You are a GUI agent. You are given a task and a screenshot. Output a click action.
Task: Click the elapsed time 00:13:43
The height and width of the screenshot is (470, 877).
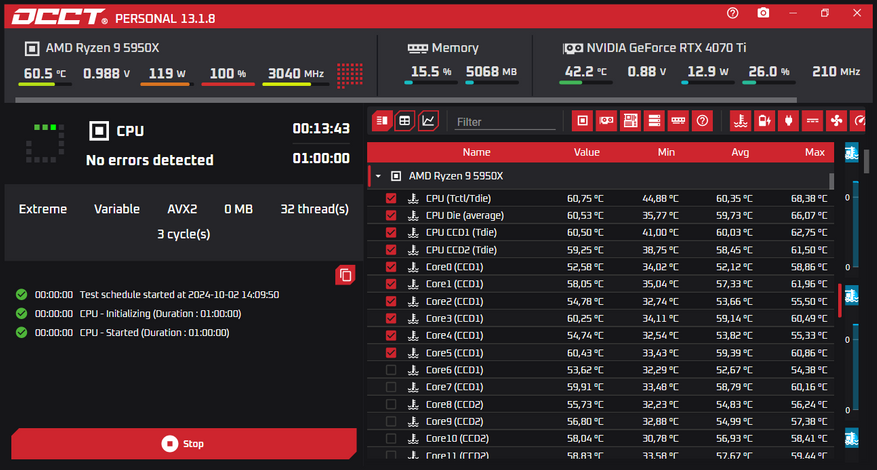pos(321,129)
